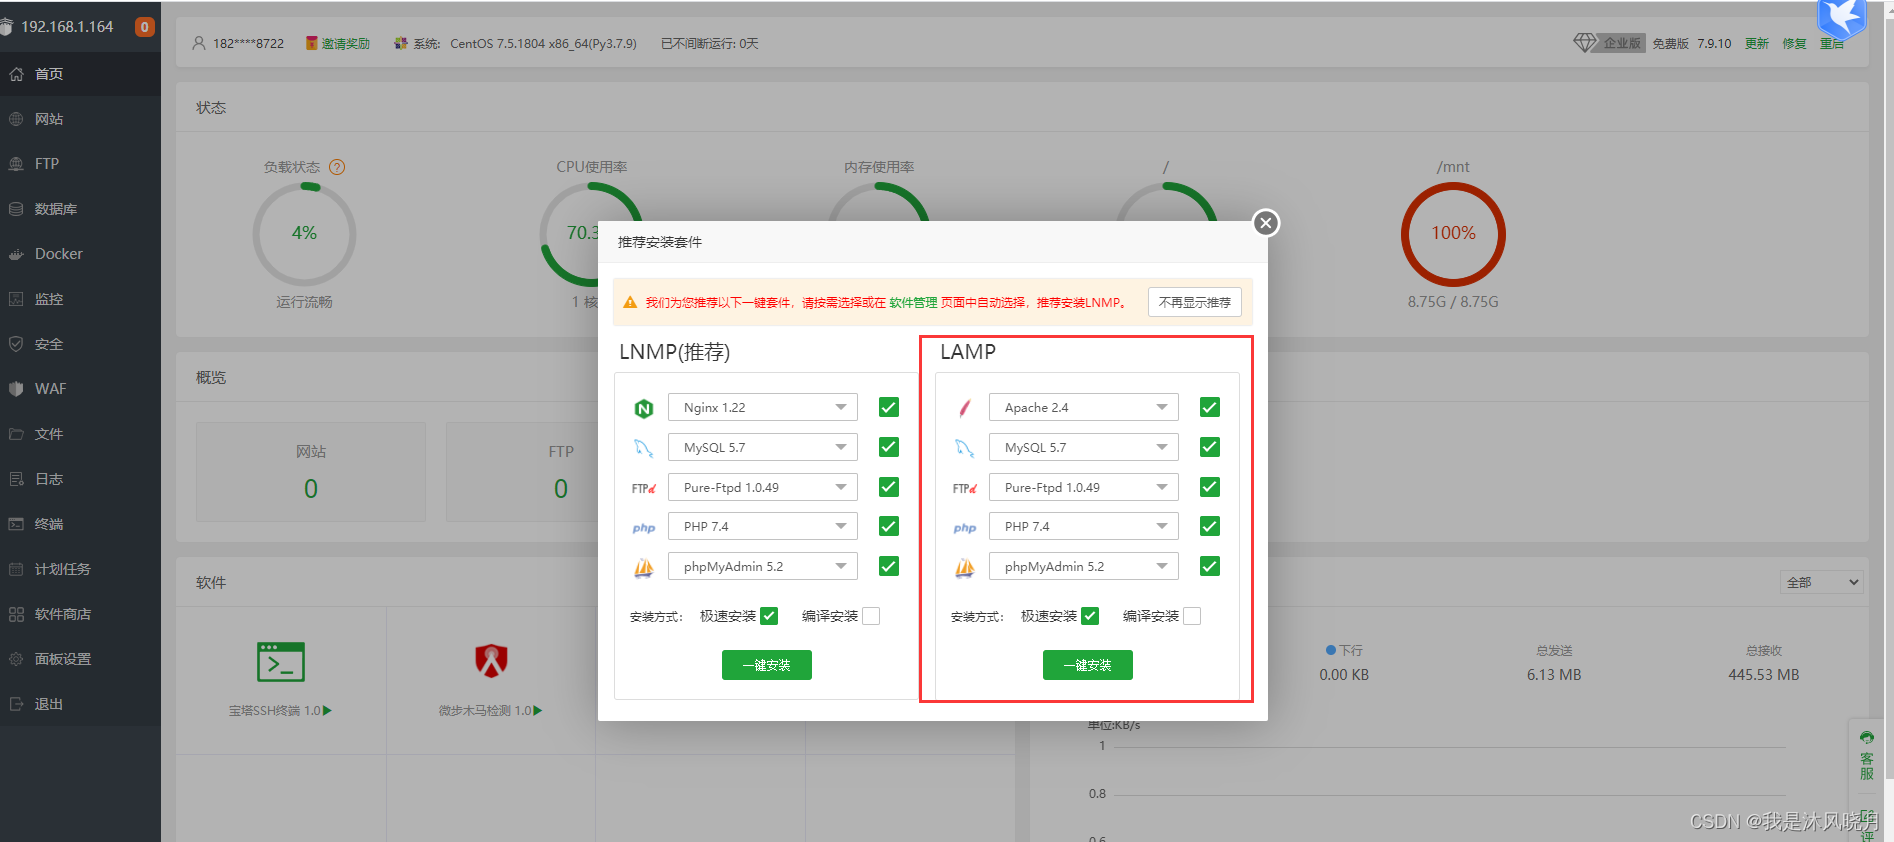Uncheck the Nginx 1.22 checkbox
1894x842 pixels.
point(889,407)
